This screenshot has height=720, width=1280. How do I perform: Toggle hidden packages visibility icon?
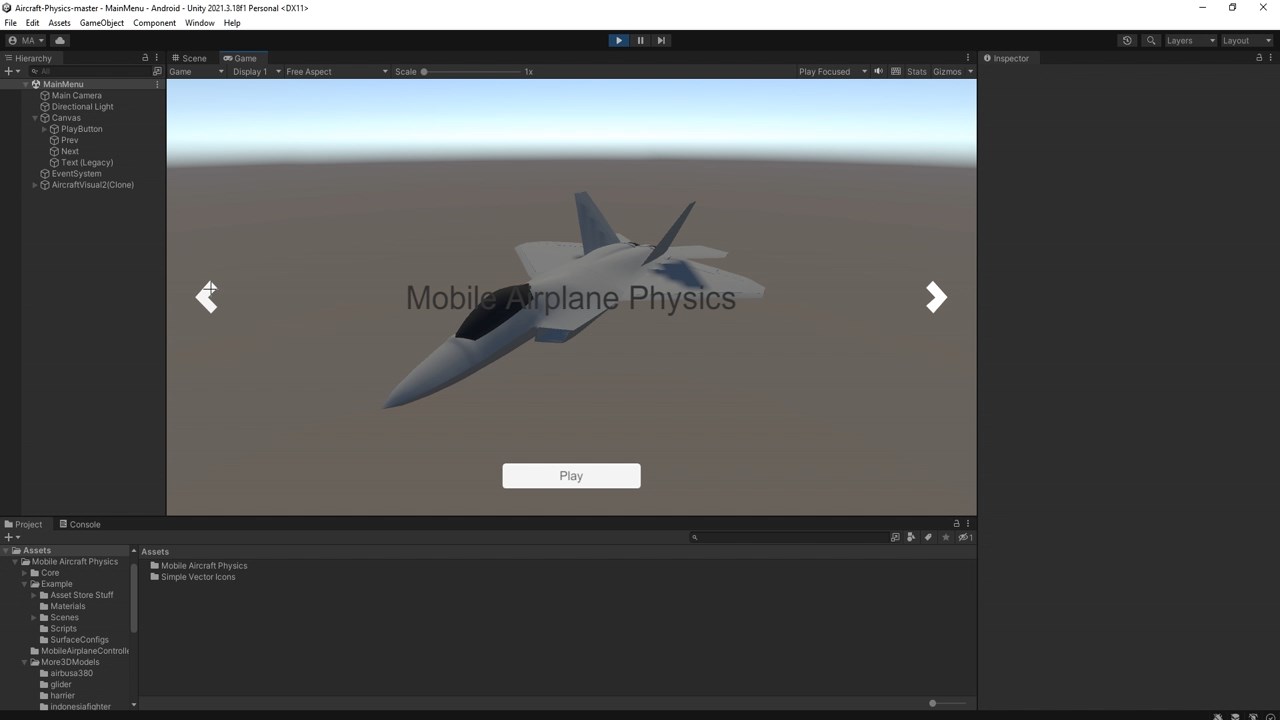click(x=965, y=537)
